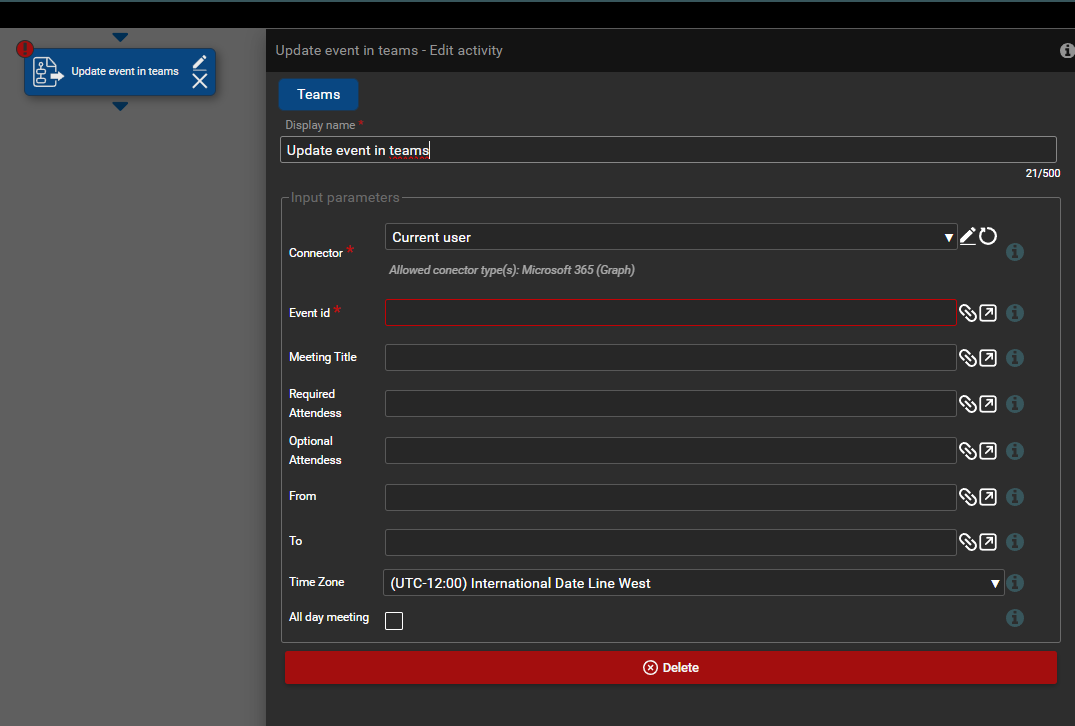
Task: Click link icon for Required Attendess
Action: point(967,404)
